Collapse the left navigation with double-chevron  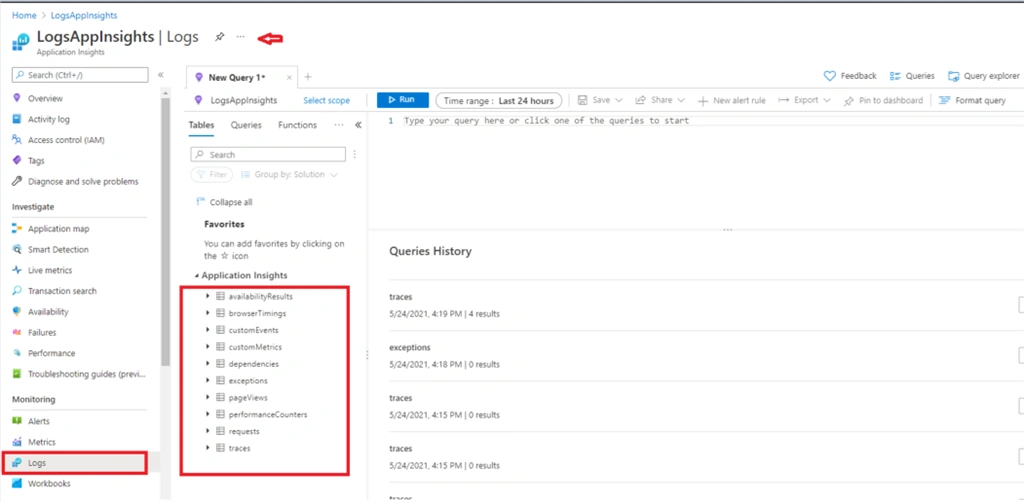coord(161,75)
